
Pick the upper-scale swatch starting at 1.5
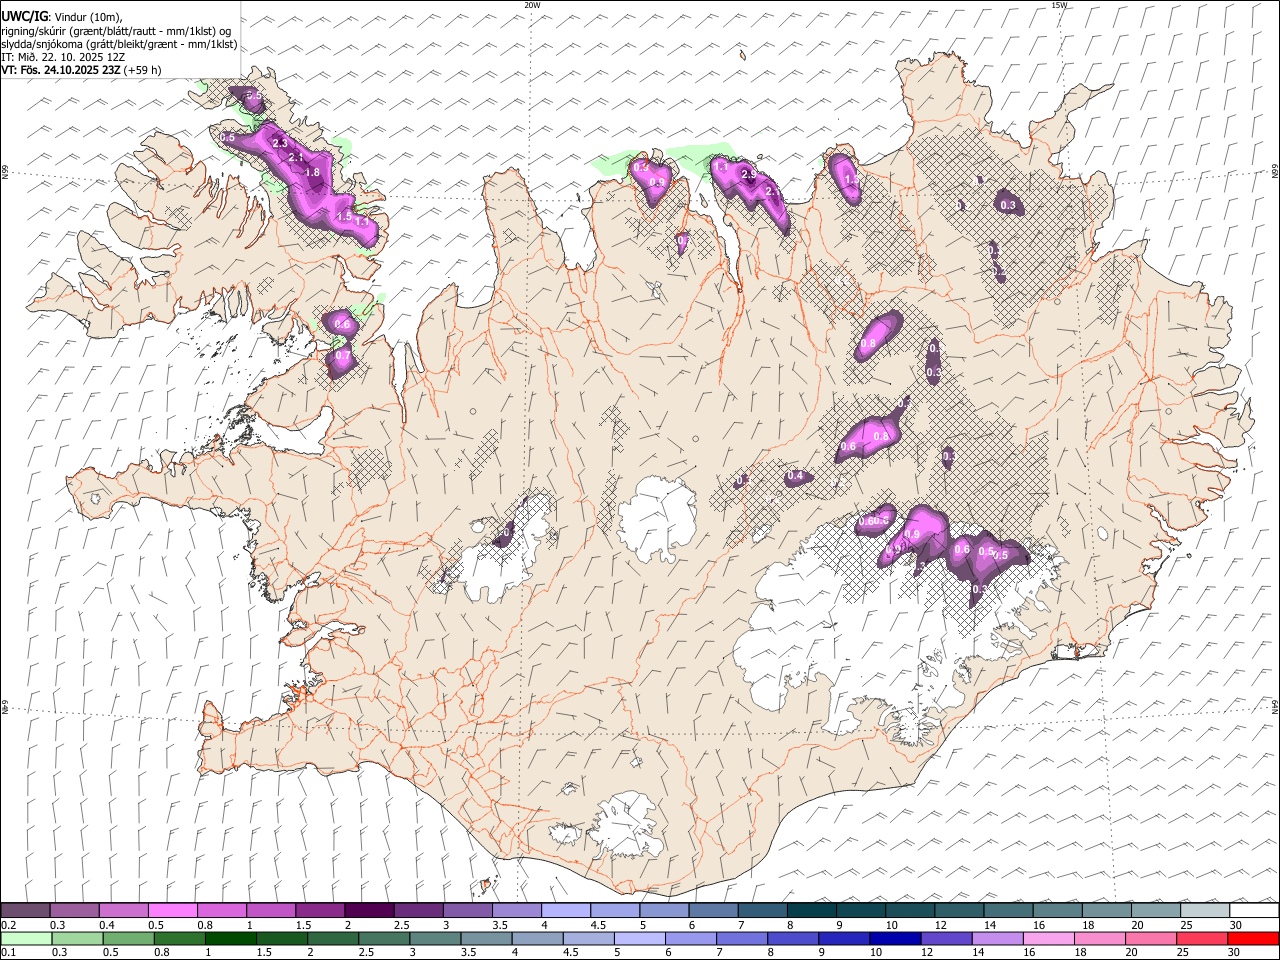tap(319, 911)
